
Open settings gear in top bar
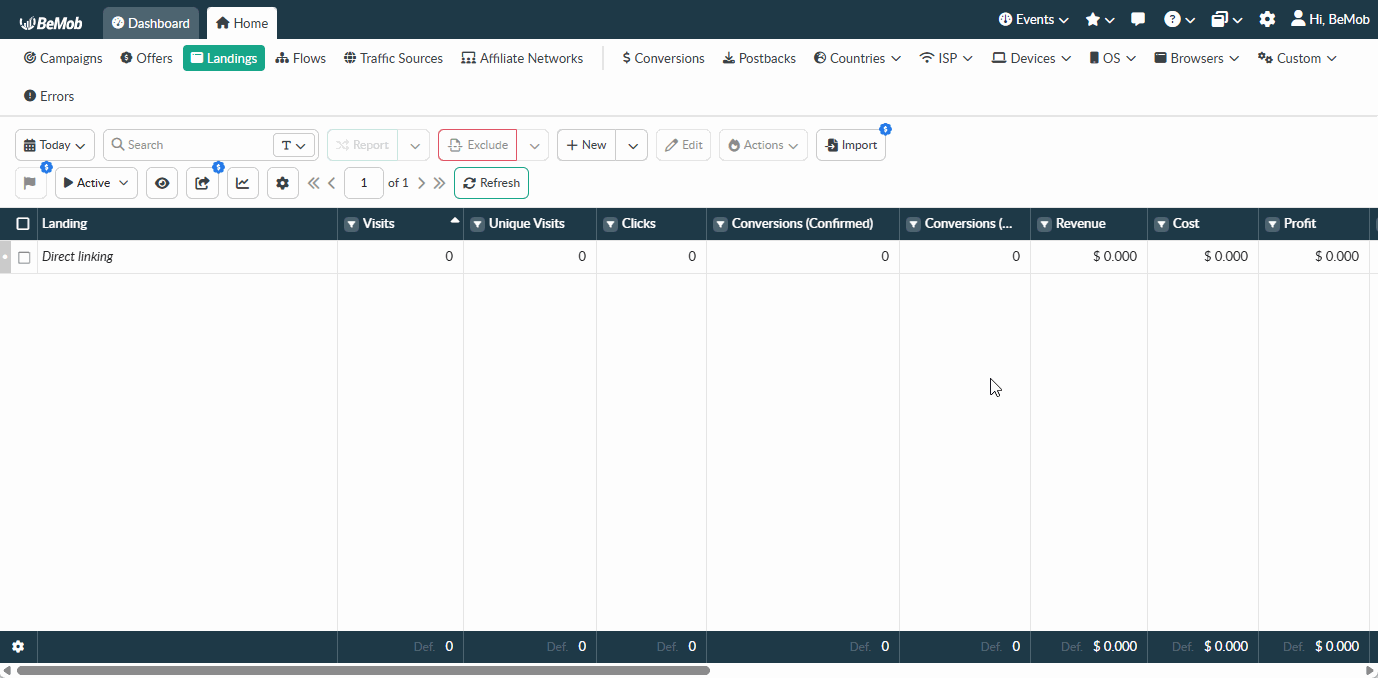[x=1267, y=20]
